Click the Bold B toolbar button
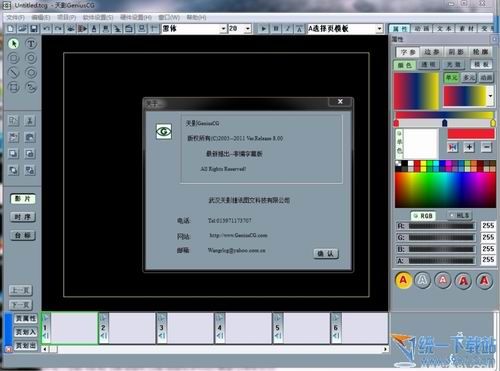This screenshot has height=371, width=500. 276,29
